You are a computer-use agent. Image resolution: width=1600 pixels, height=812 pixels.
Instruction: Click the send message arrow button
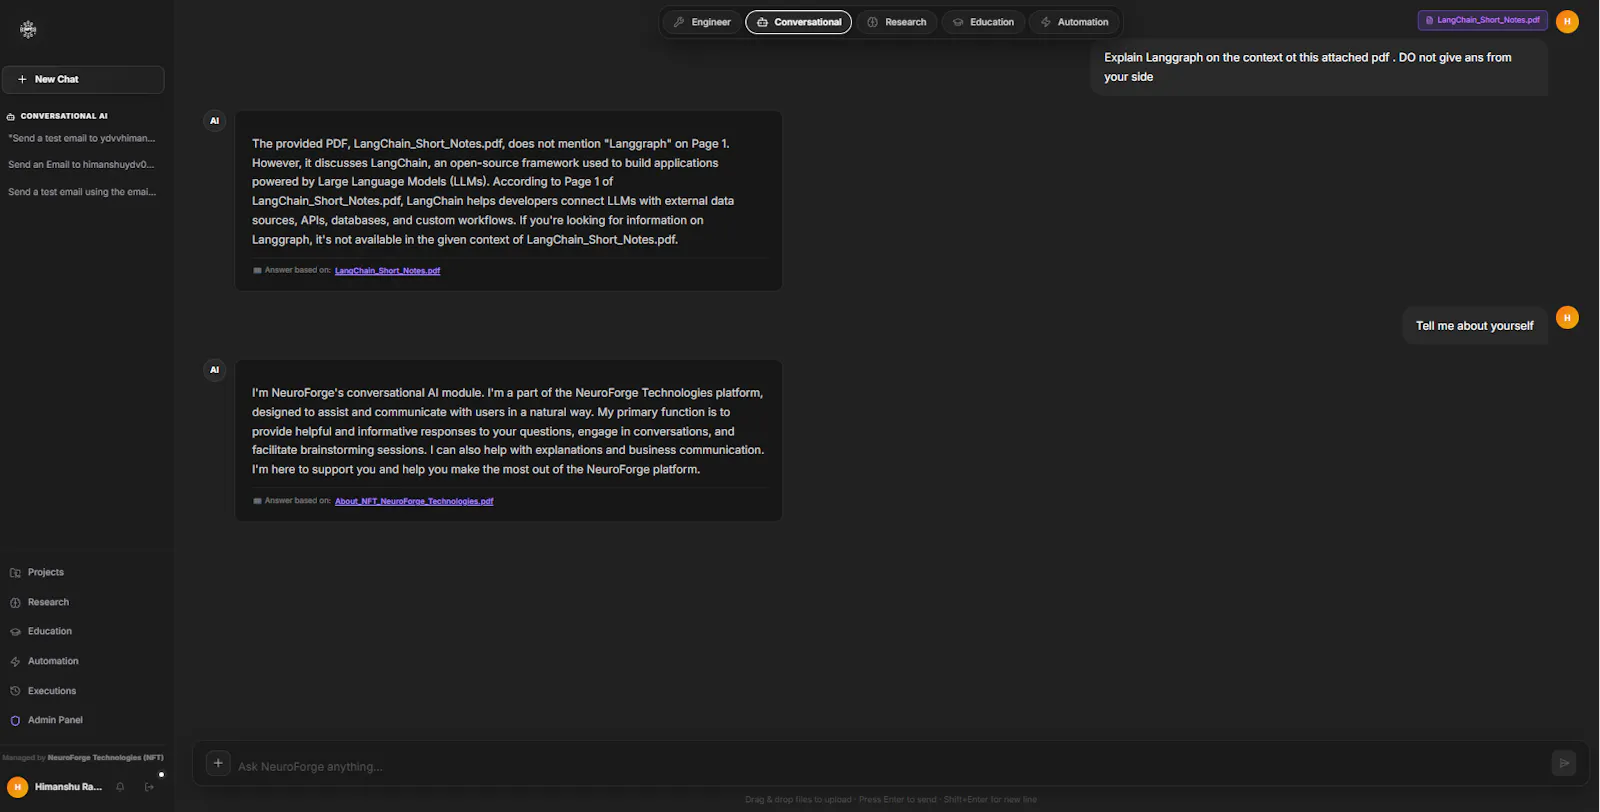[1564, 763]
